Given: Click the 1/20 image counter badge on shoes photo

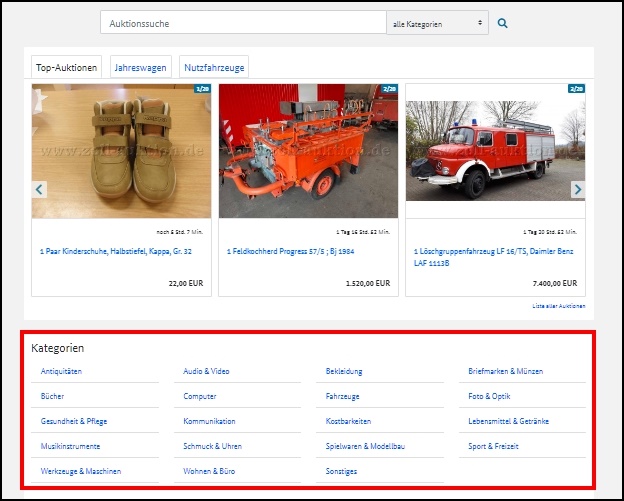Looking at the screenshot, I should click(x=203, y=88).
